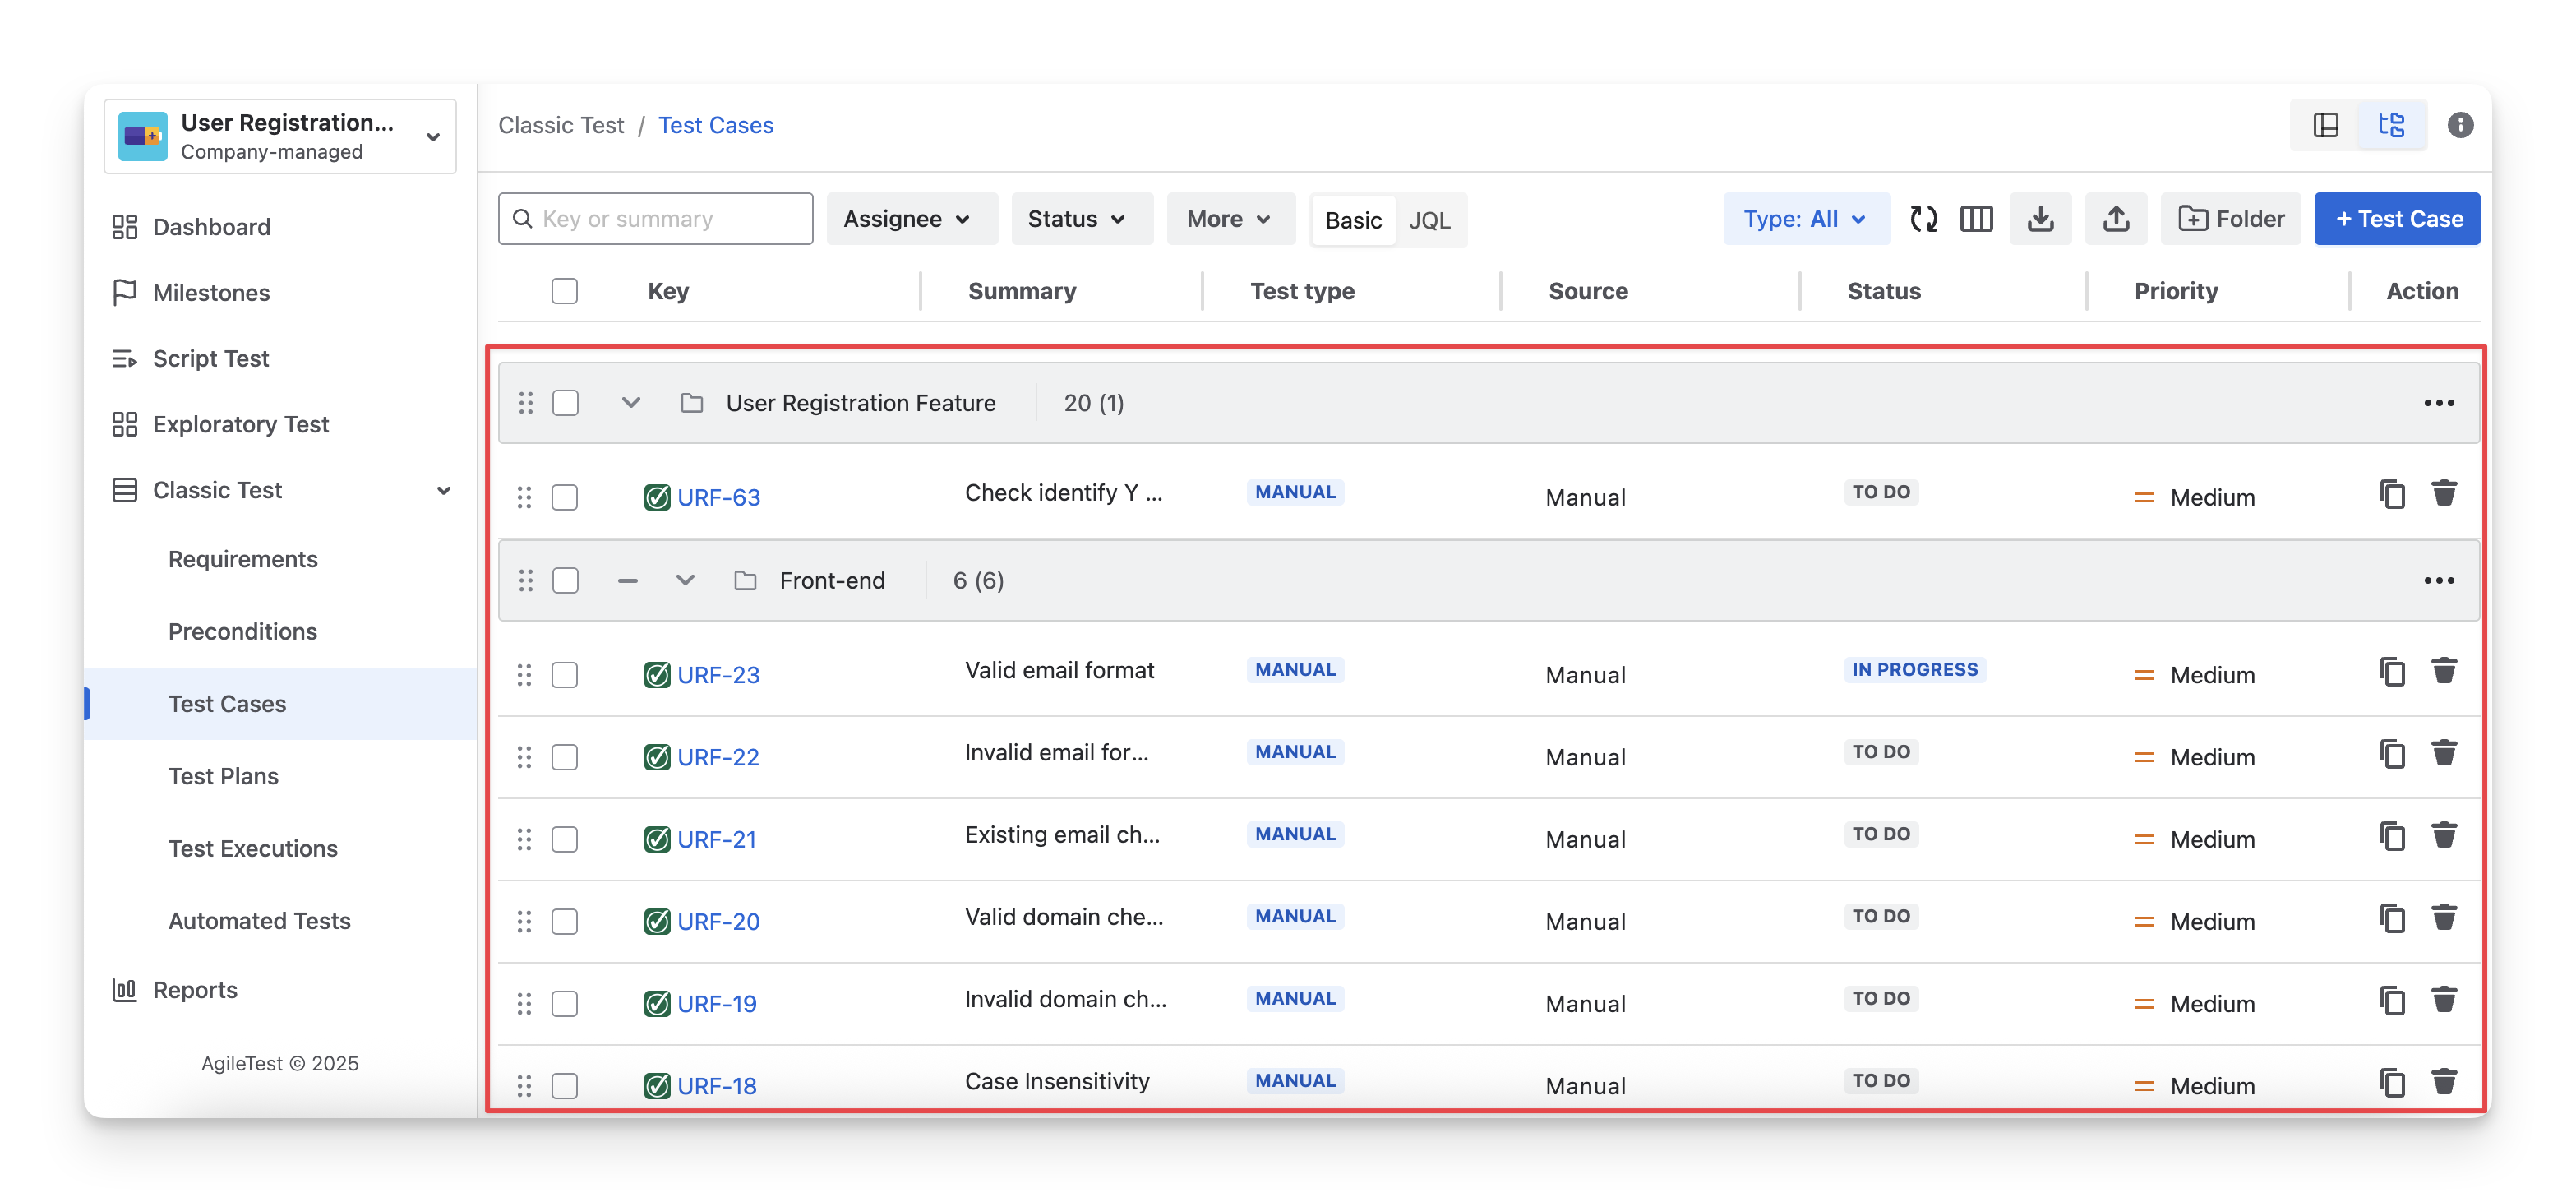Screen dimensions: 2576x1202
Task: Delete test case URF-23 using trash icon
Action: [2444, 671]
